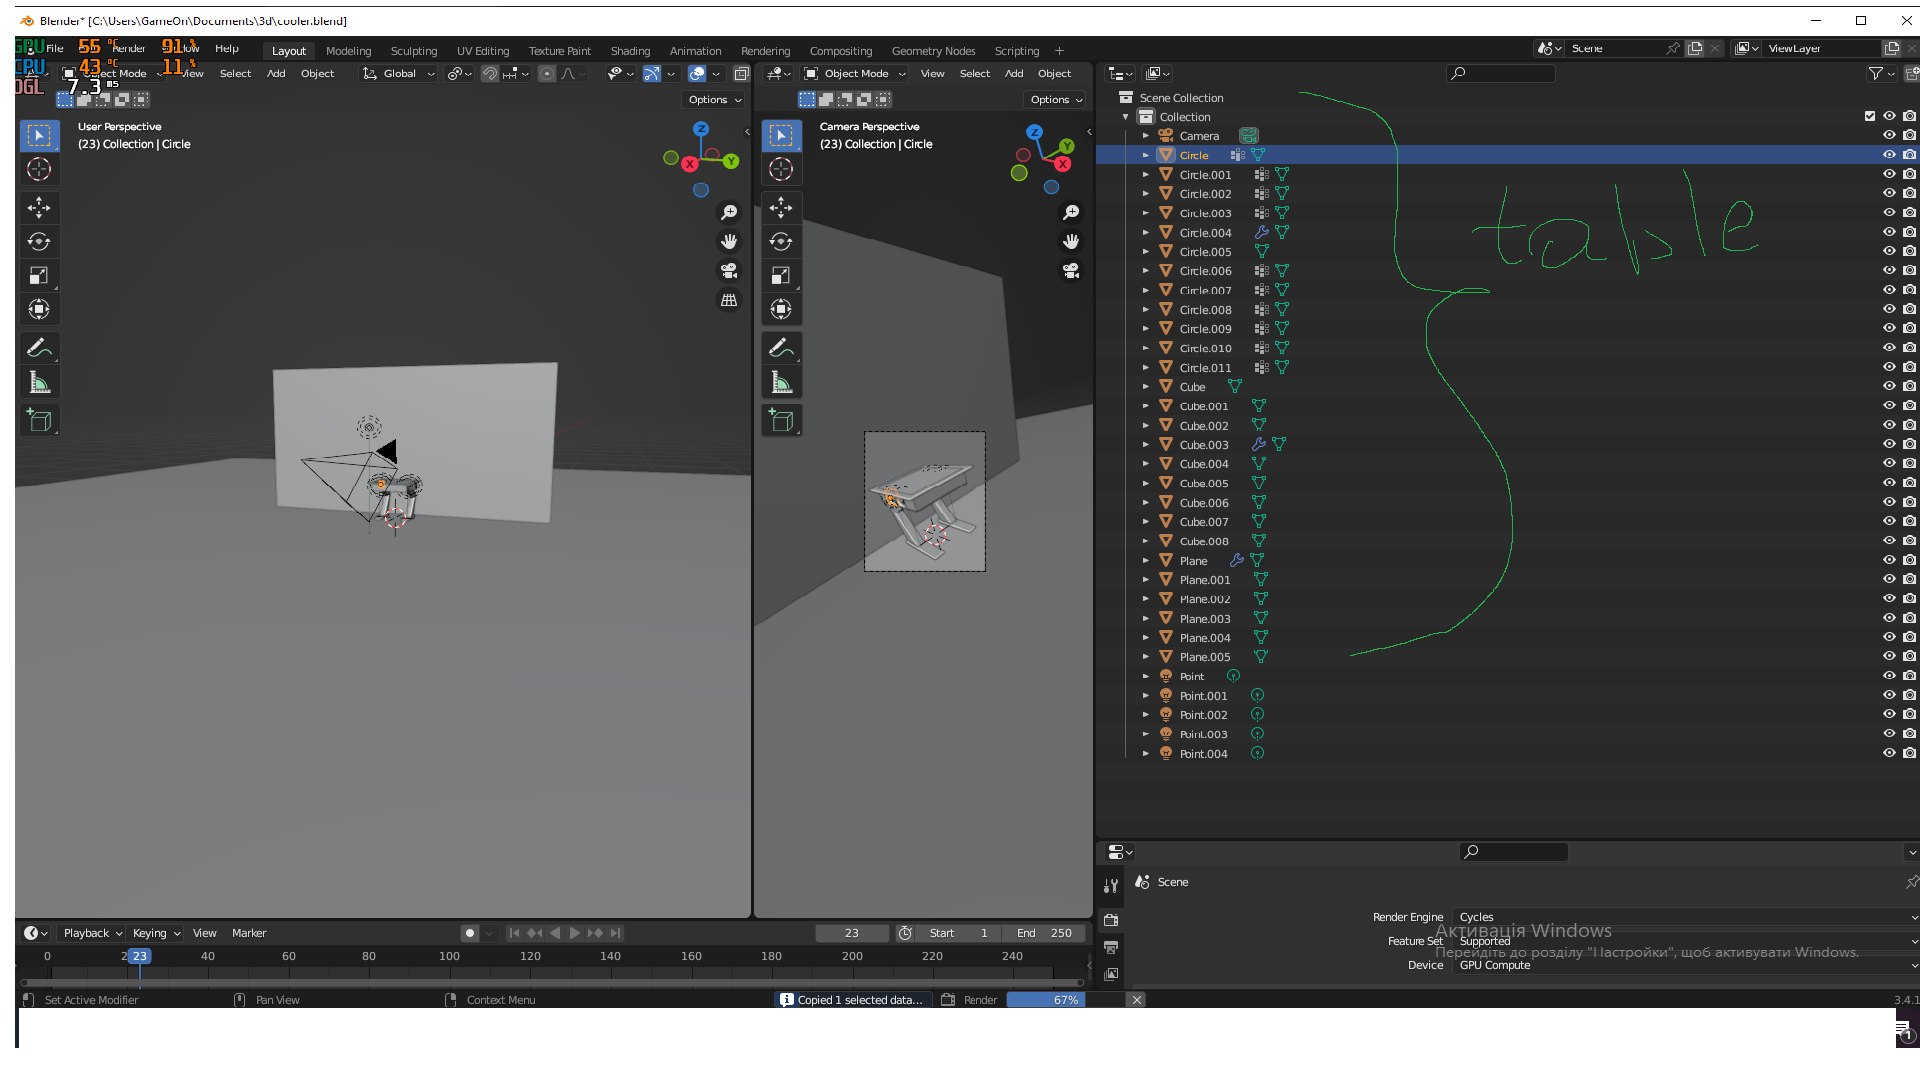Open the Keying dropdown in timeline

(x=156, y=933)
